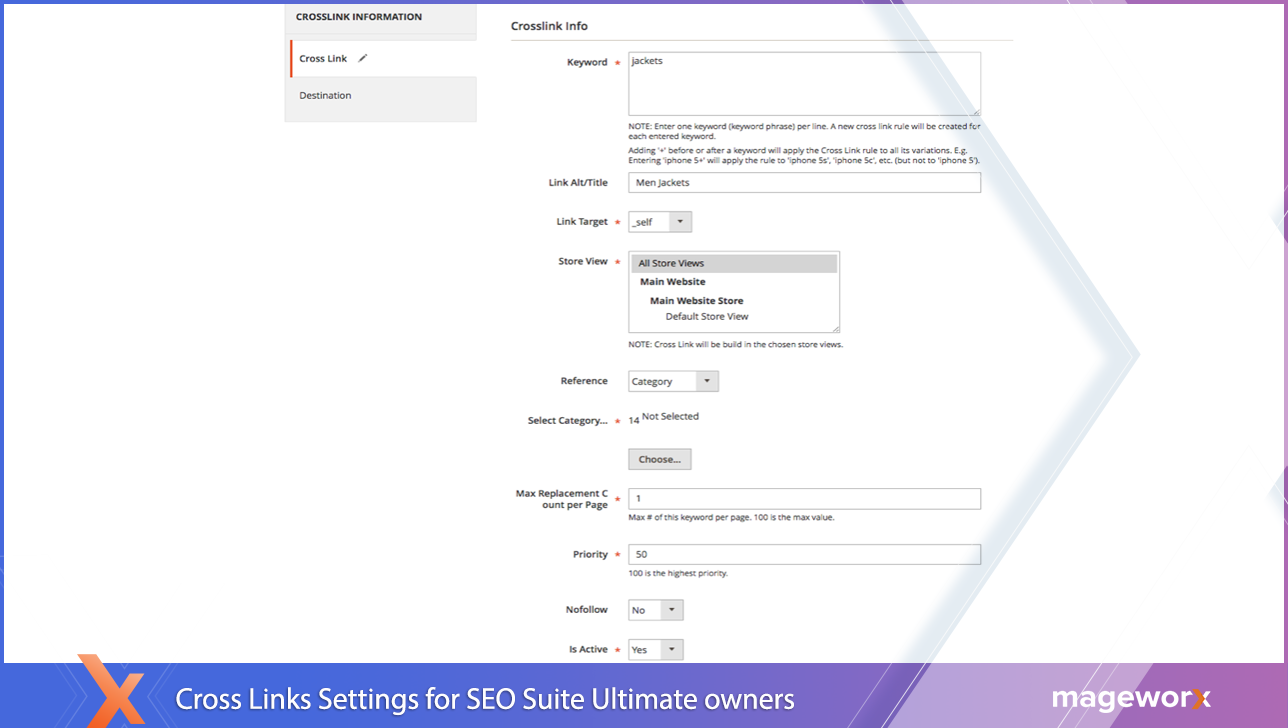This screenshot has width=1288, height=728.
Task: Choose Main Website Store in list
Action: (x=696, y=301)
